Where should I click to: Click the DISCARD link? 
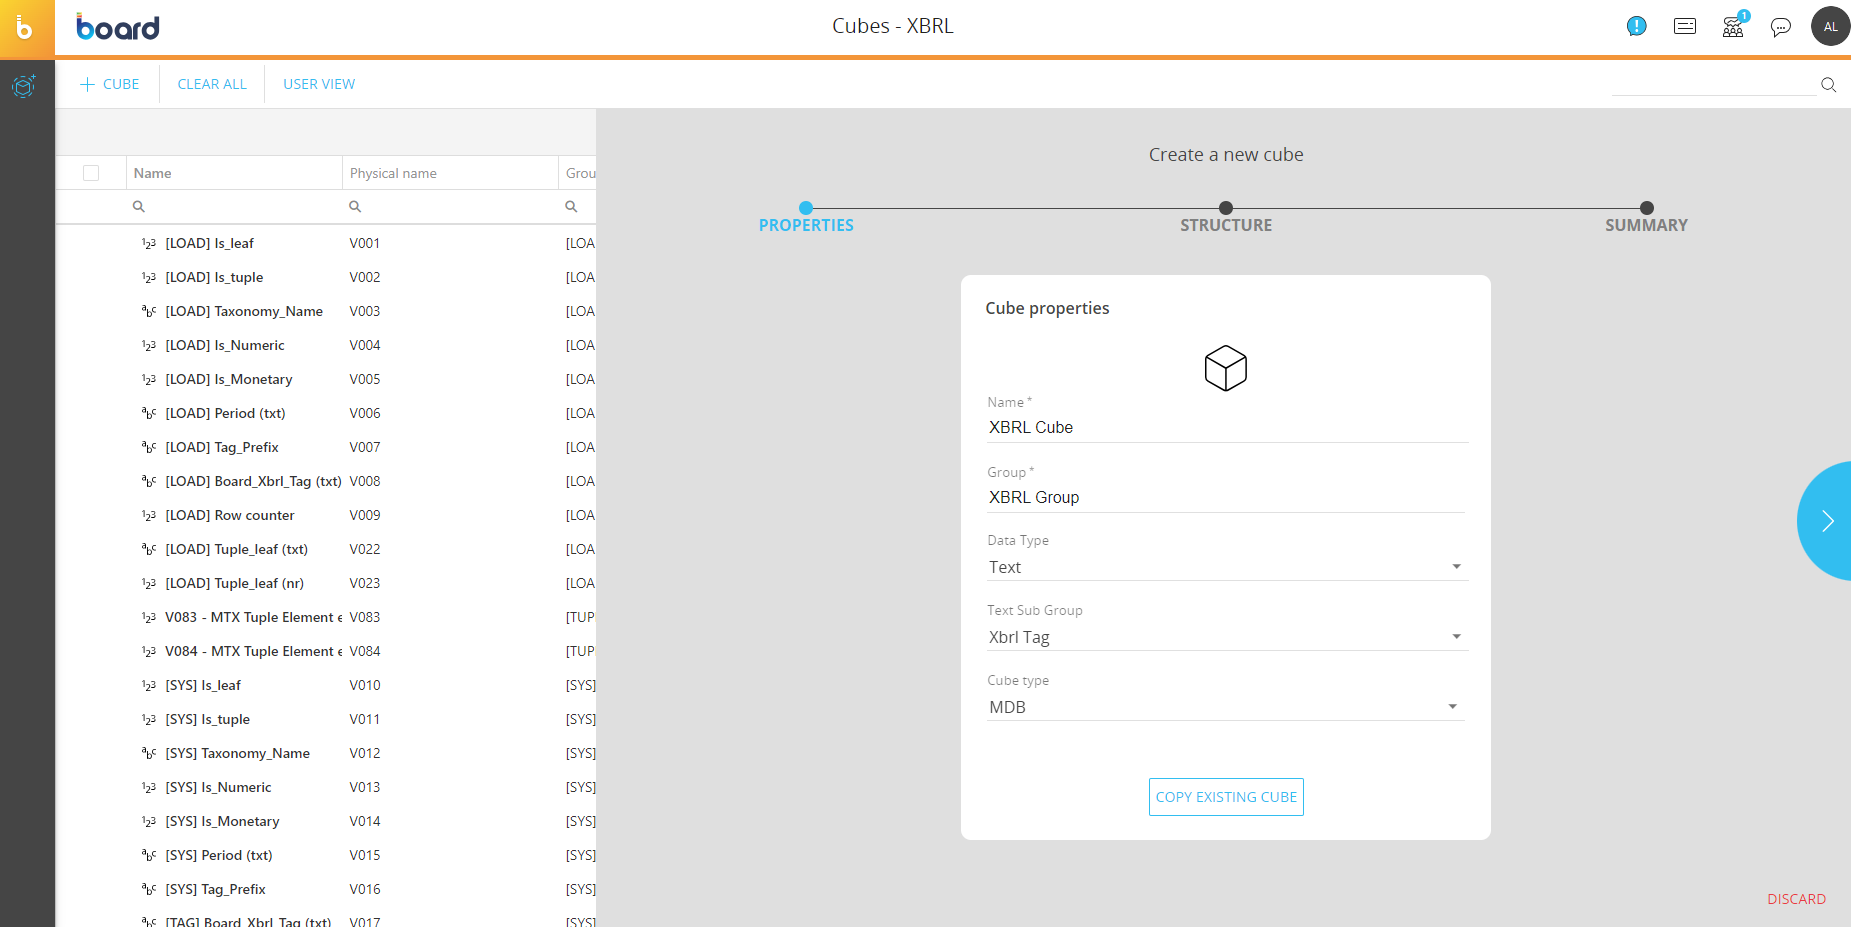click(1796, 899)
